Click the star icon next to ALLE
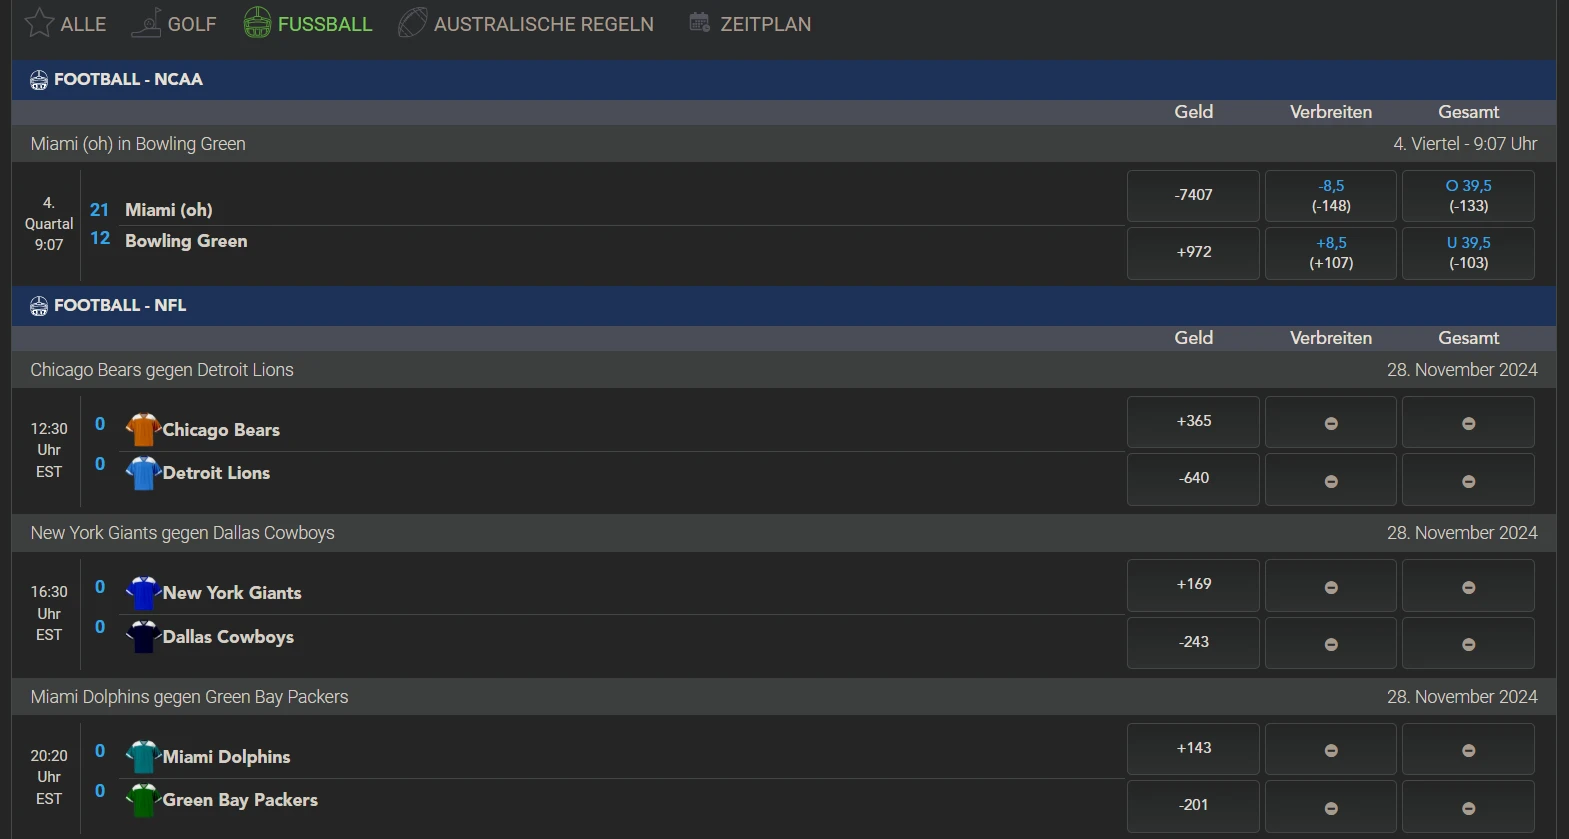 coord(39,23)
